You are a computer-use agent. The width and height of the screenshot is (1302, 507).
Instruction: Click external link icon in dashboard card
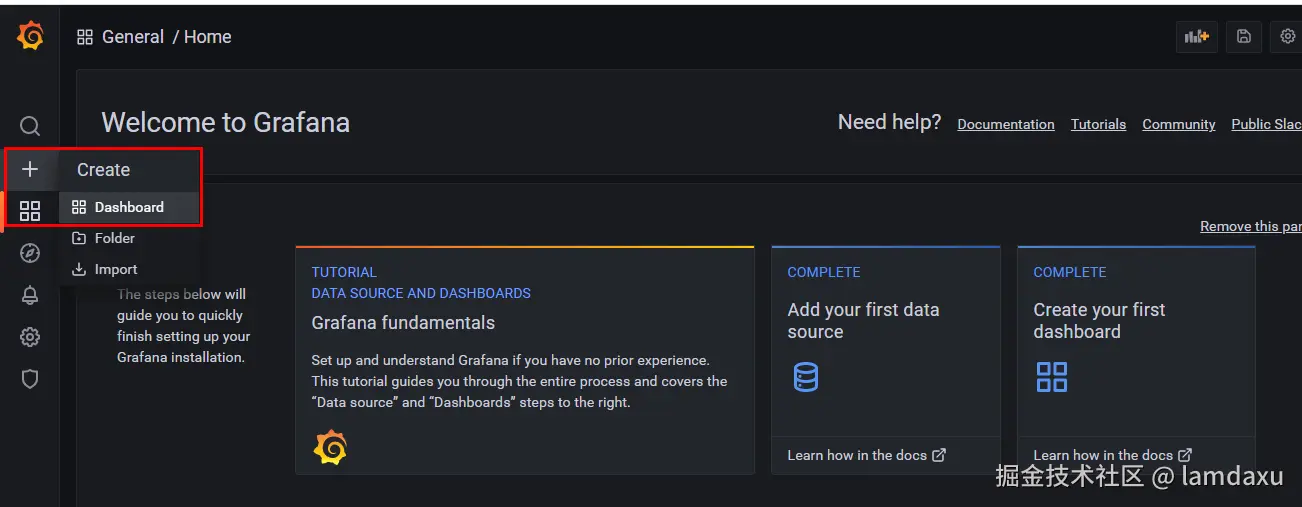[1185, 455]
